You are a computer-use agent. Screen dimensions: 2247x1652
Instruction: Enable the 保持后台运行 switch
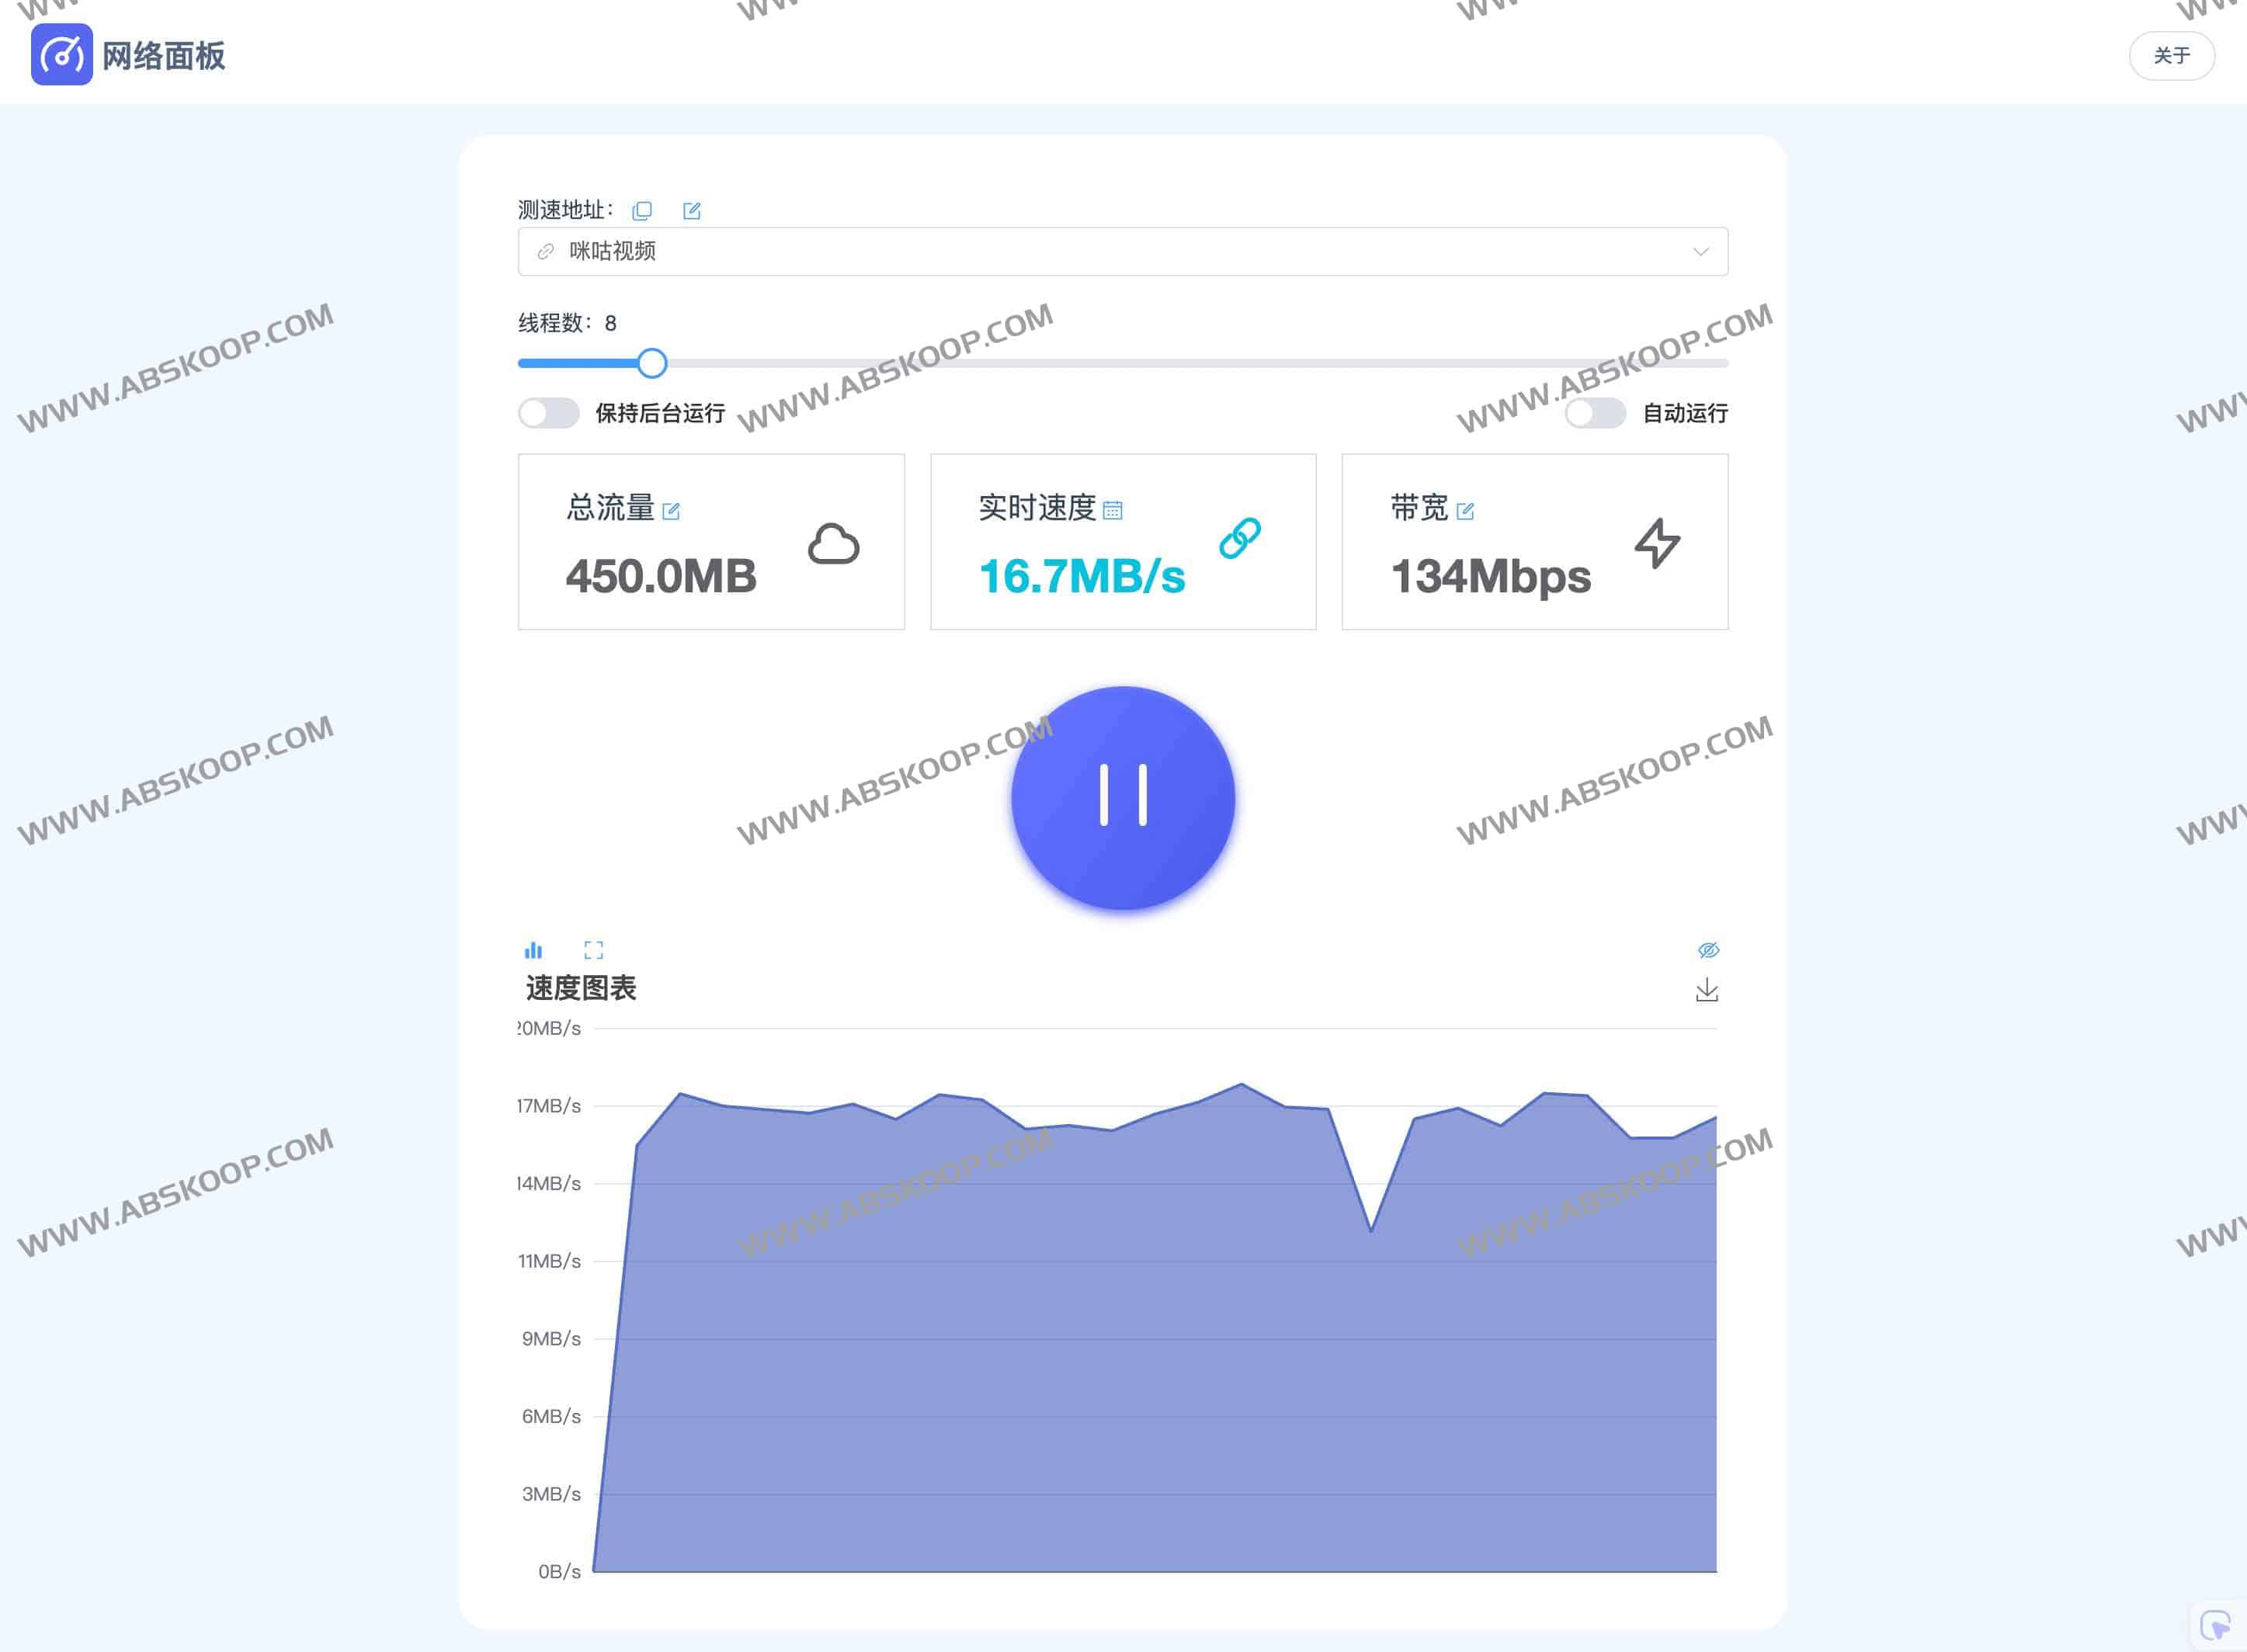549,413
